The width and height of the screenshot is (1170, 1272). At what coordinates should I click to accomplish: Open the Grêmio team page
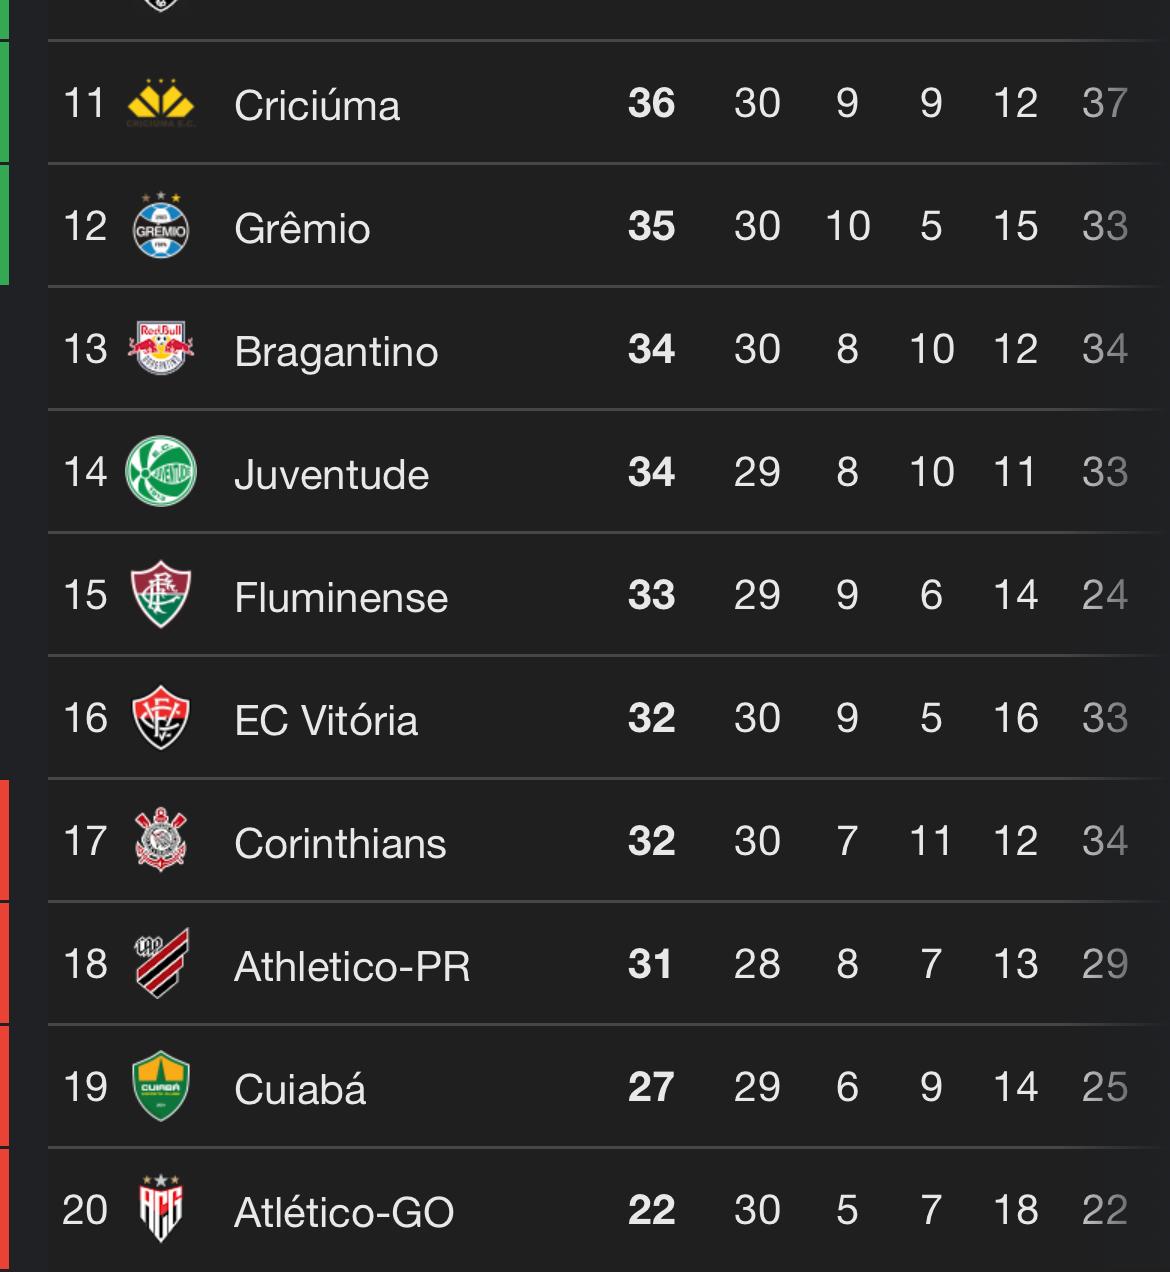point(302,228)
